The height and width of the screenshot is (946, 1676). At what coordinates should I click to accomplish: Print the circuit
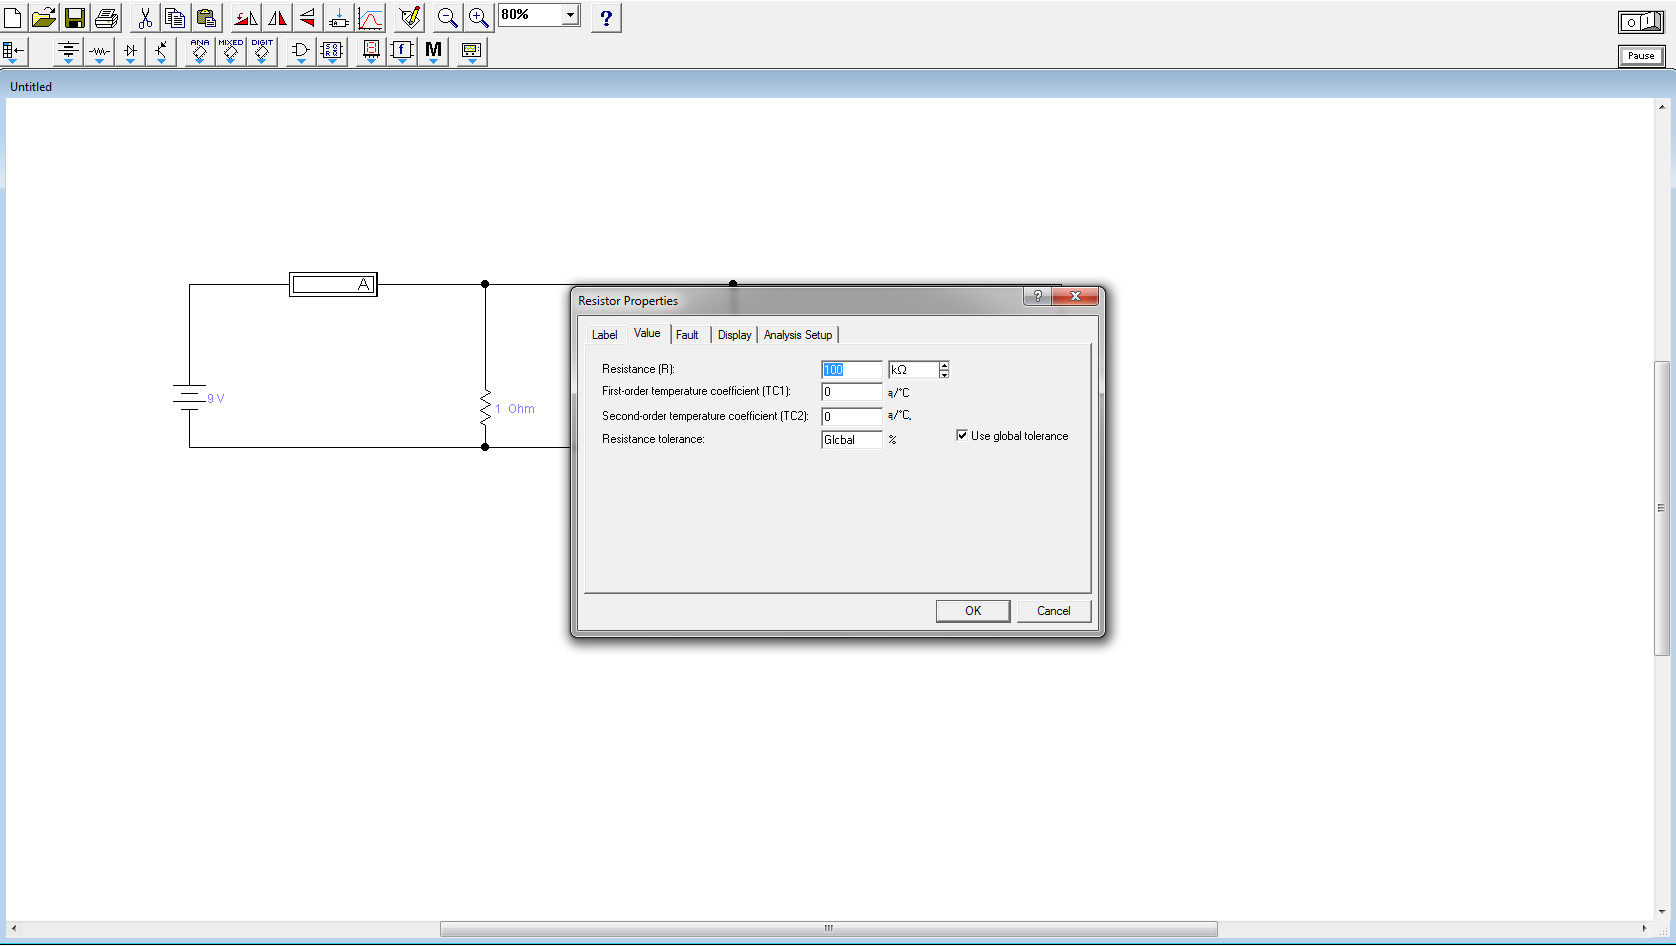tap(106, 17)
